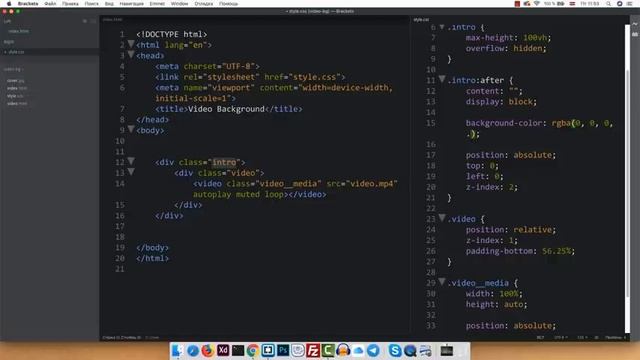Open the cloud app in the Dock
640x360 pixels.
pyautogui.click(x=358, y=350)
